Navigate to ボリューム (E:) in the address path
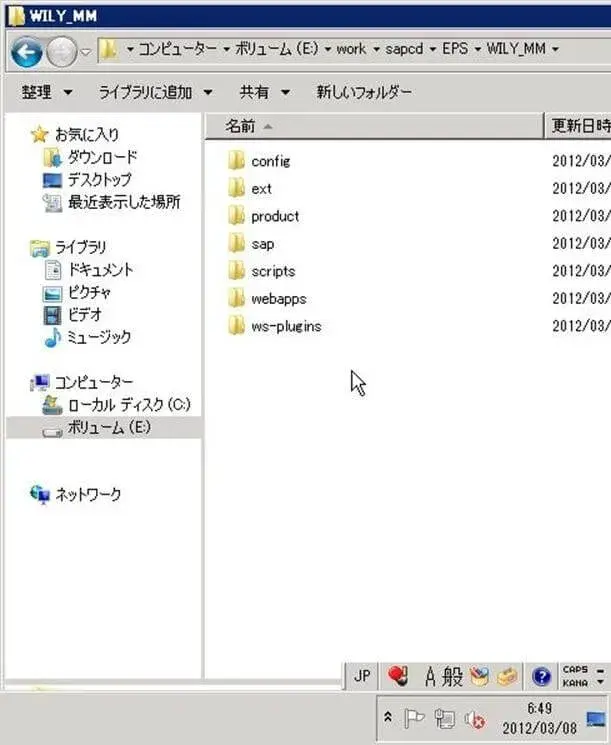611x745 pixels. pos(277,49)
